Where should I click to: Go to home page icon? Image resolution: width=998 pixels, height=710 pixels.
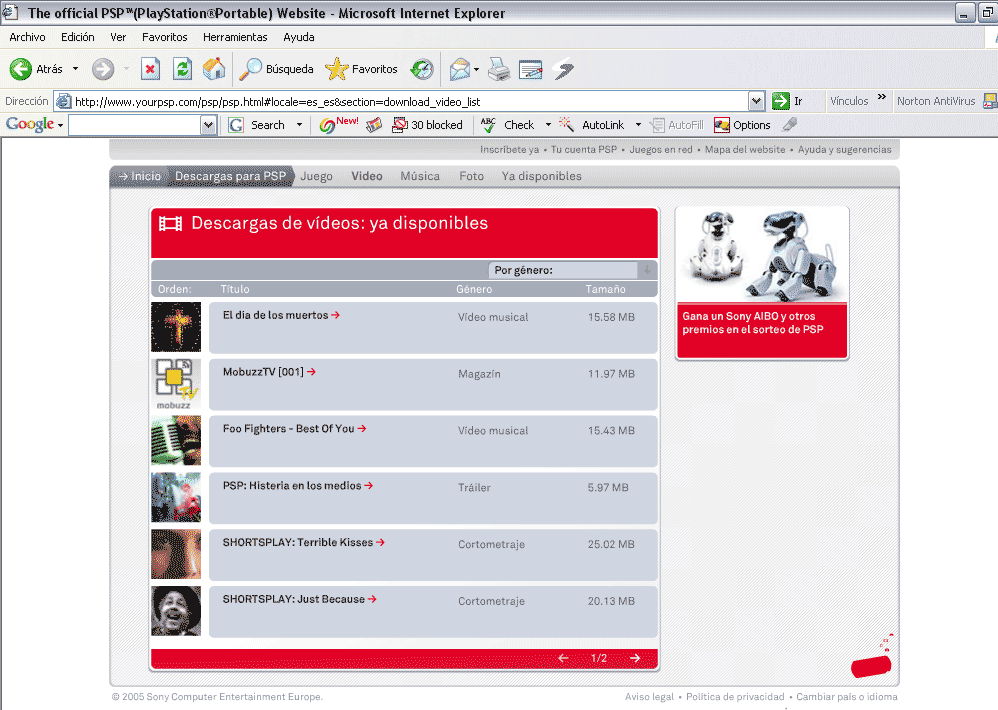pyautogui.click(x=214, y=69)
